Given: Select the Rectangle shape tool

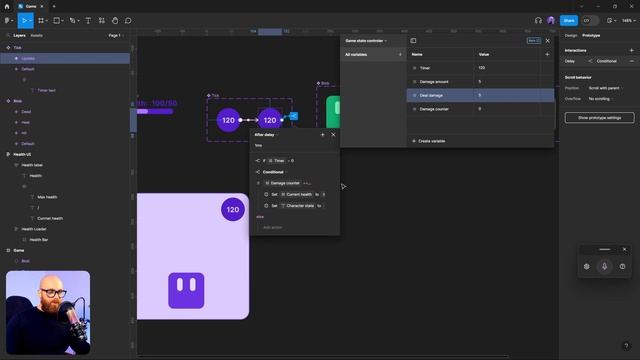Looking at the screenshot, I should [56, 20].
